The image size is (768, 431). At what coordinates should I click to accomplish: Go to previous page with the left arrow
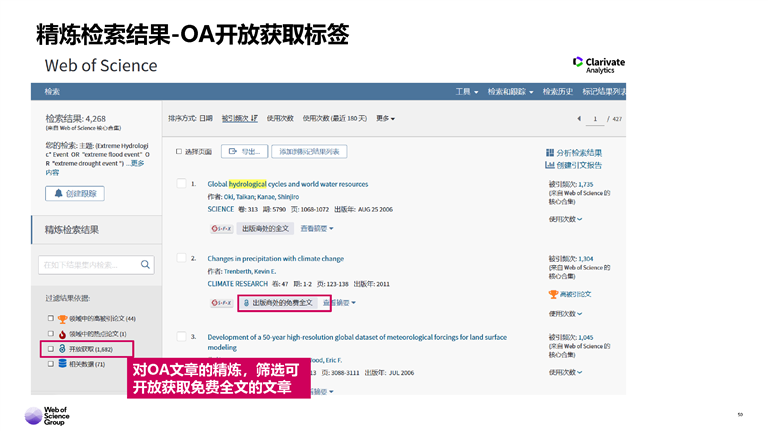(x=579, y=119)
